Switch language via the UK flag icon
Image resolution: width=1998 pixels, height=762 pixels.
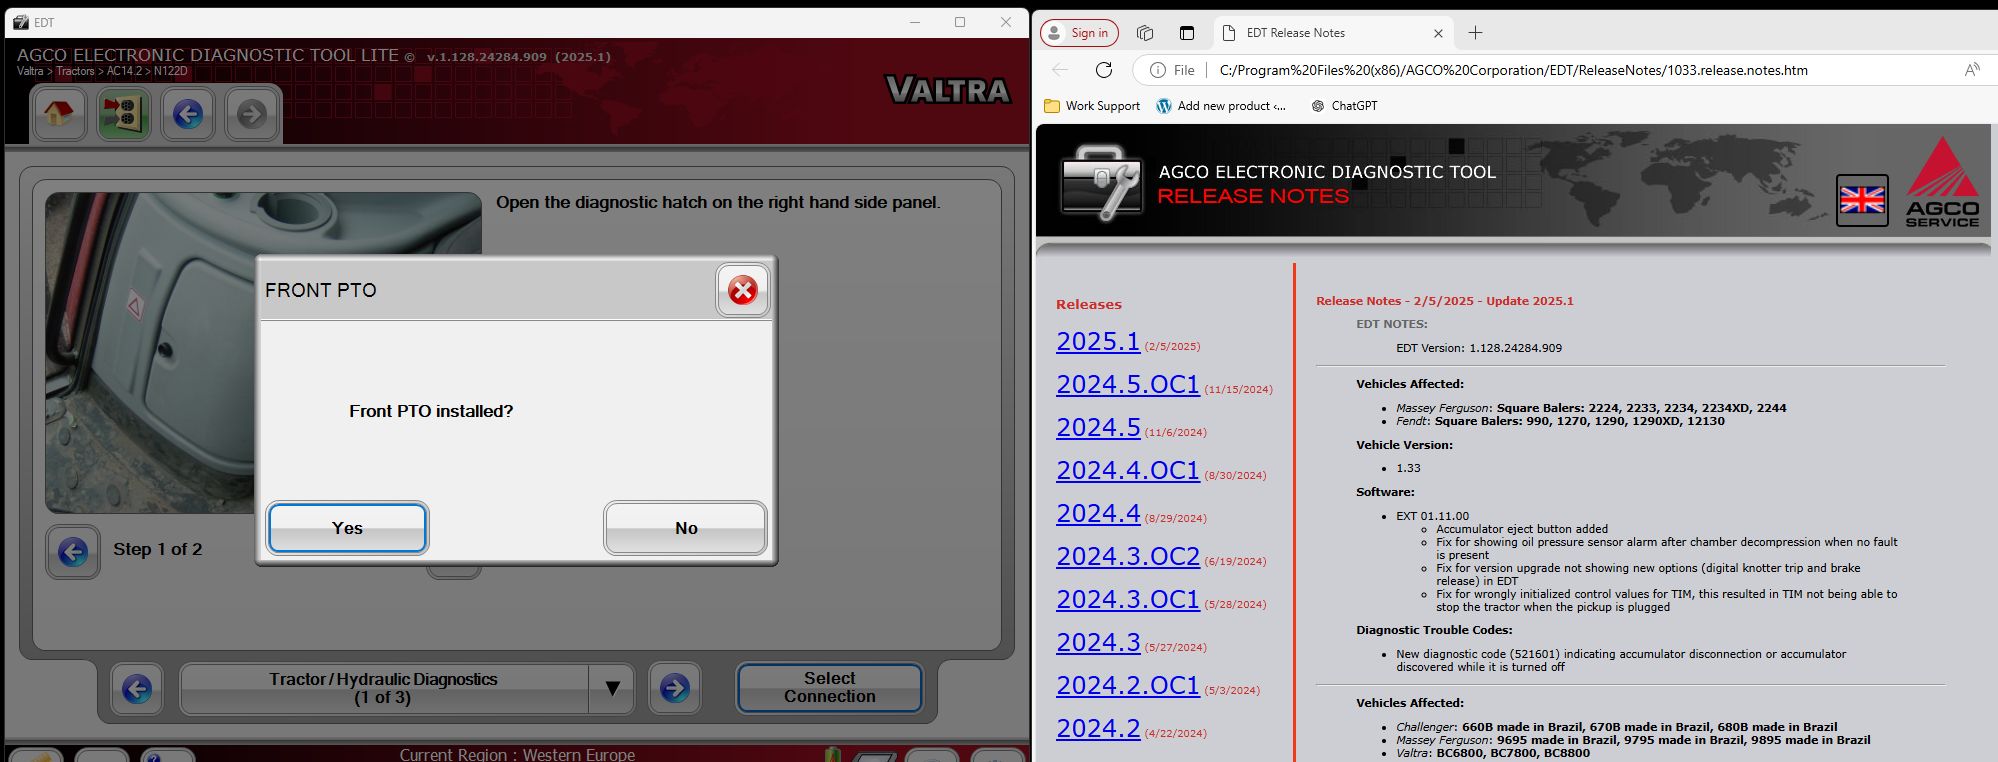1862,200
